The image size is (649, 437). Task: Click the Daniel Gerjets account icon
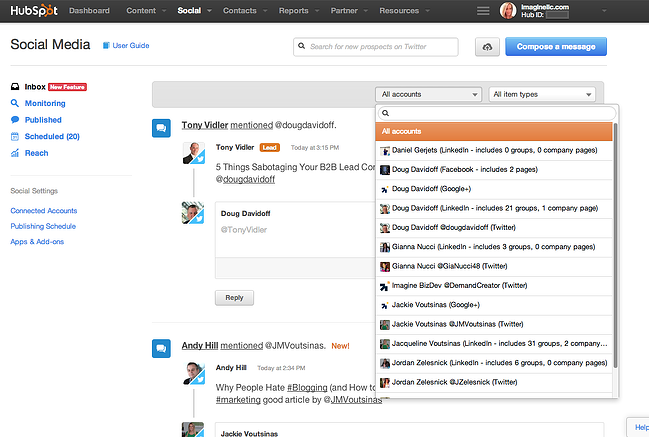[x=385, y=151]
